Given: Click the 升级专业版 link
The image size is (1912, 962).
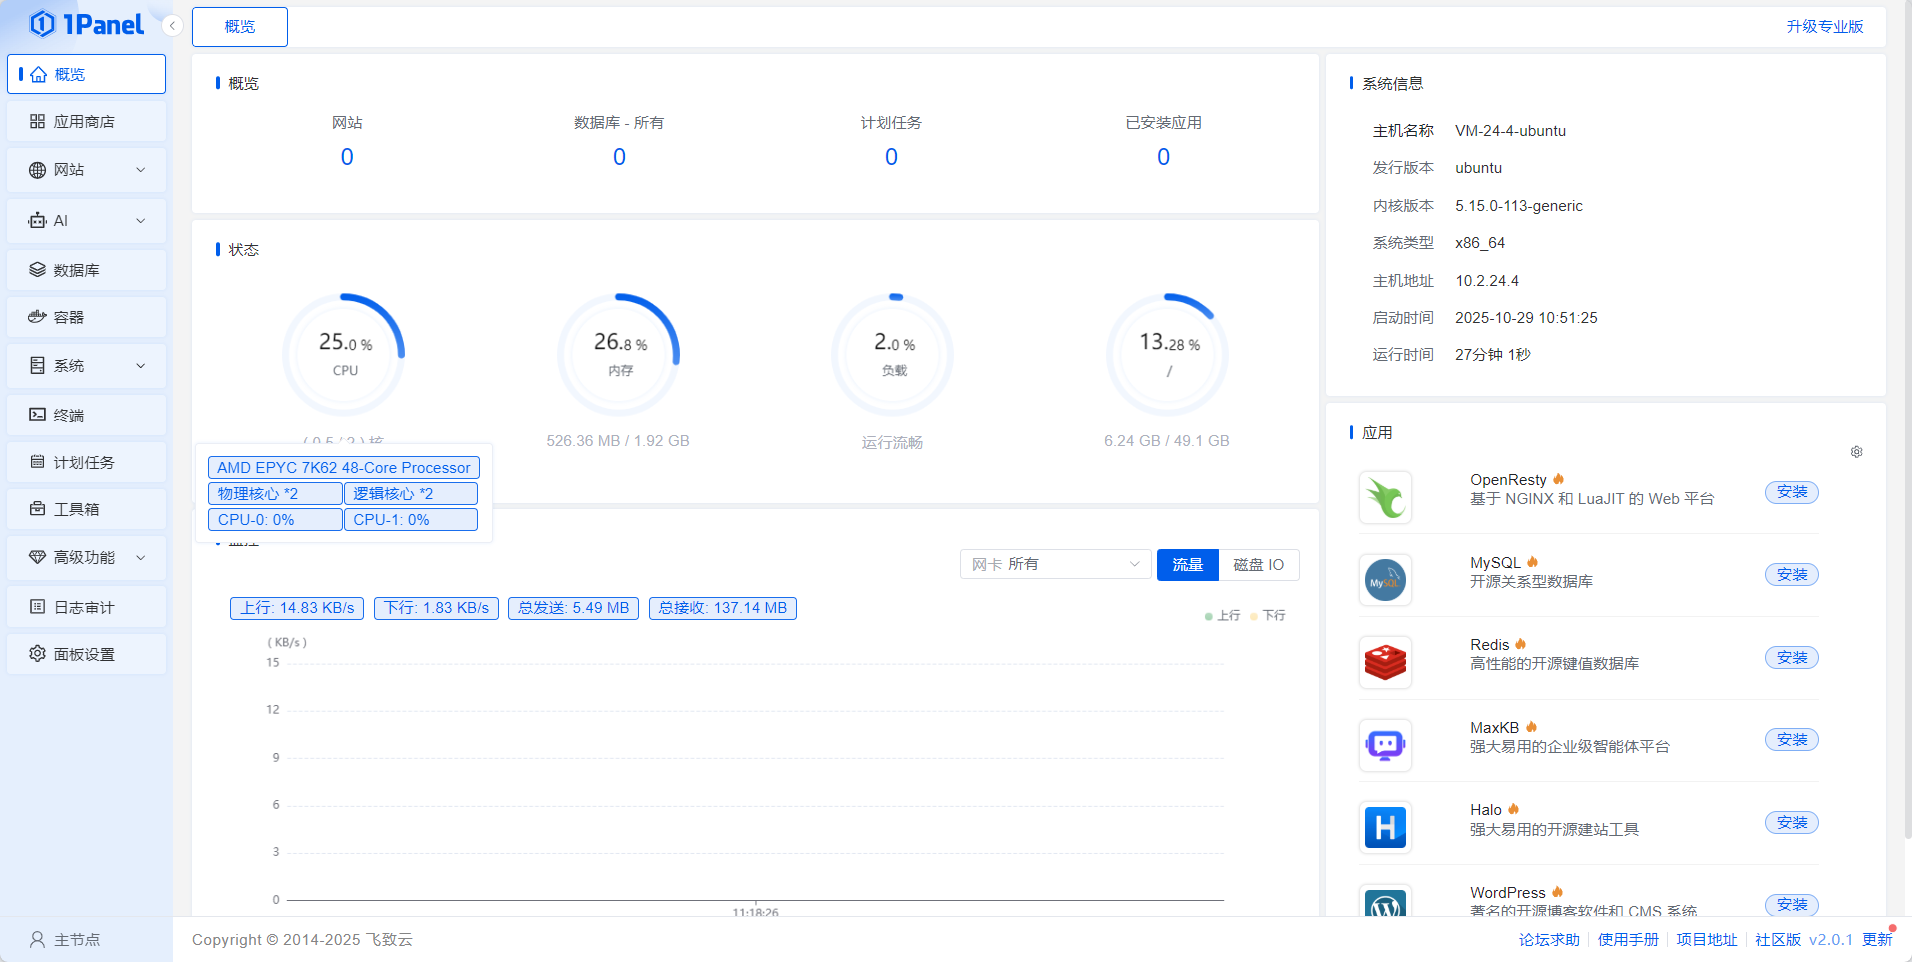Looking at the screenshot, I should click(1825, 26).
